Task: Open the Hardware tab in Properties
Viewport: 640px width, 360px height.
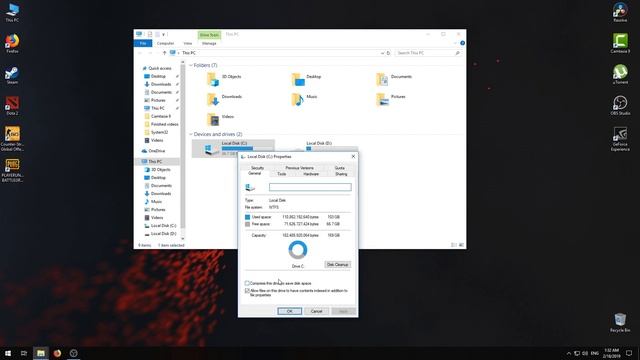Action: [311, 174]
